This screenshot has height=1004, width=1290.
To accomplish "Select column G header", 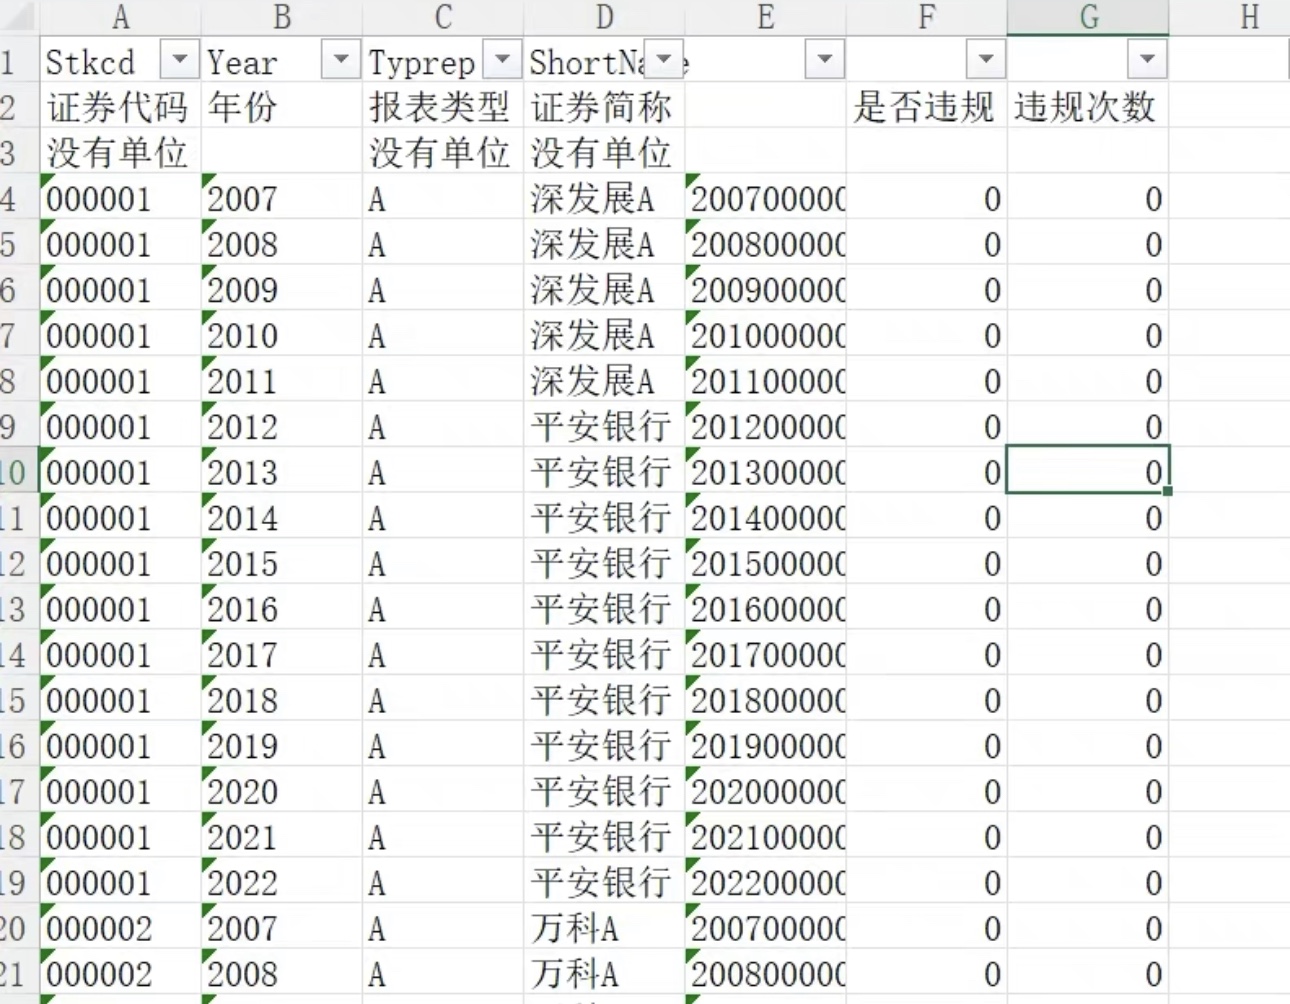I will [1088, 17].
